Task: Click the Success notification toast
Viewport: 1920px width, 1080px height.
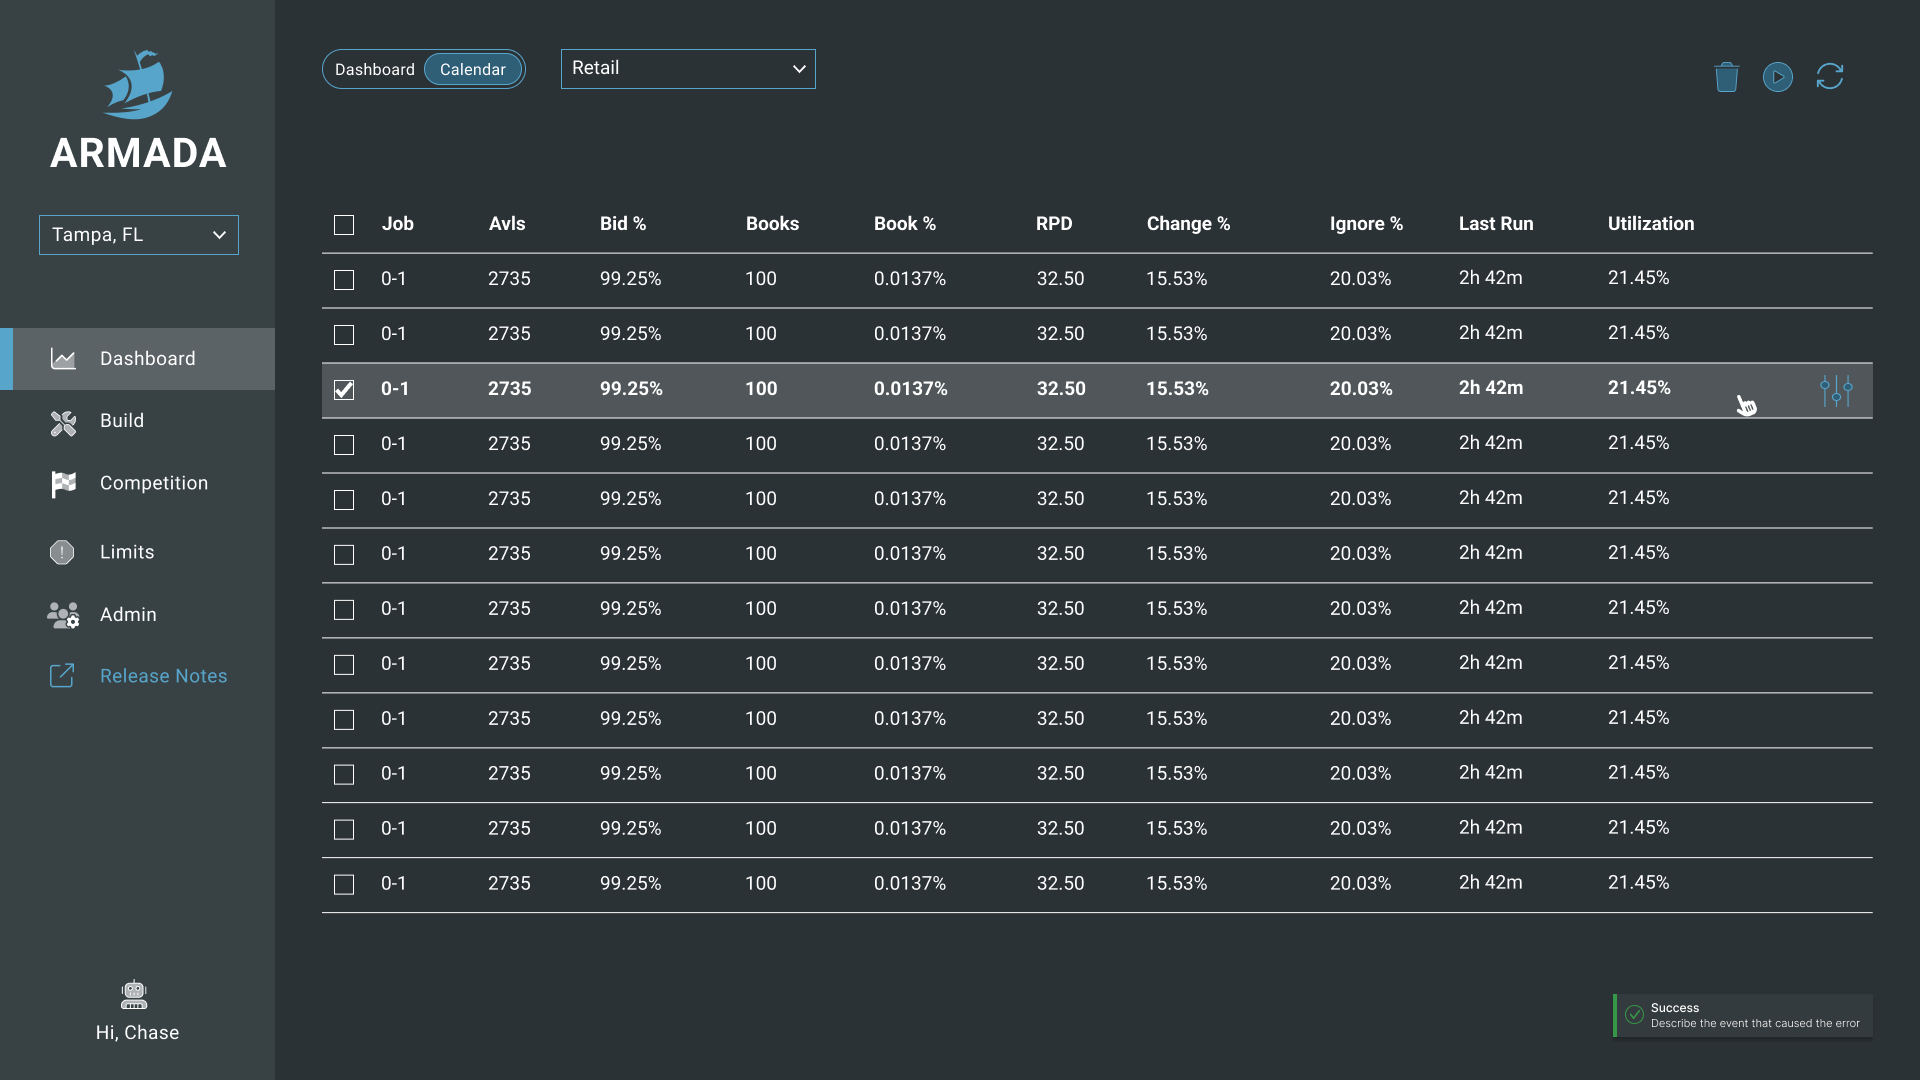Action: point(1743,1015)
